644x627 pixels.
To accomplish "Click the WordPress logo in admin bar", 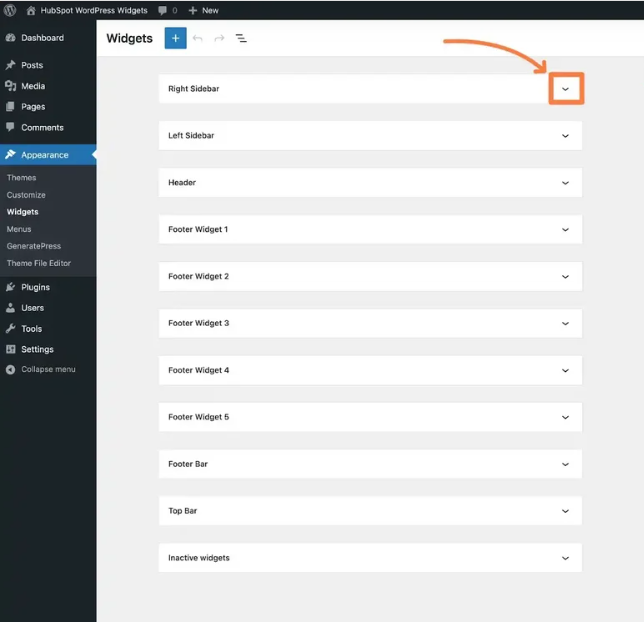I will click(10, 10).
